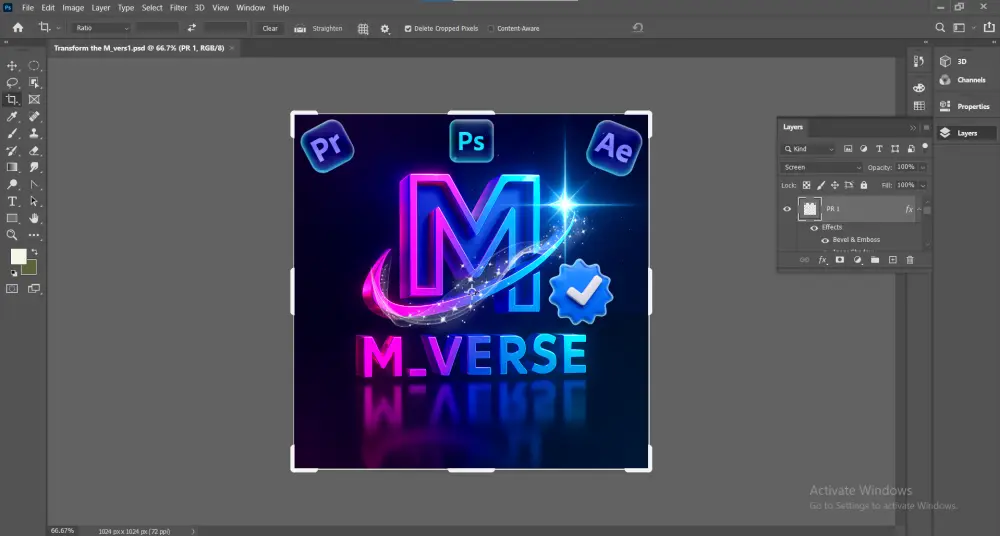Click the lock all padlock icon
Screen dimensions: 1000x536
[863, 185]
